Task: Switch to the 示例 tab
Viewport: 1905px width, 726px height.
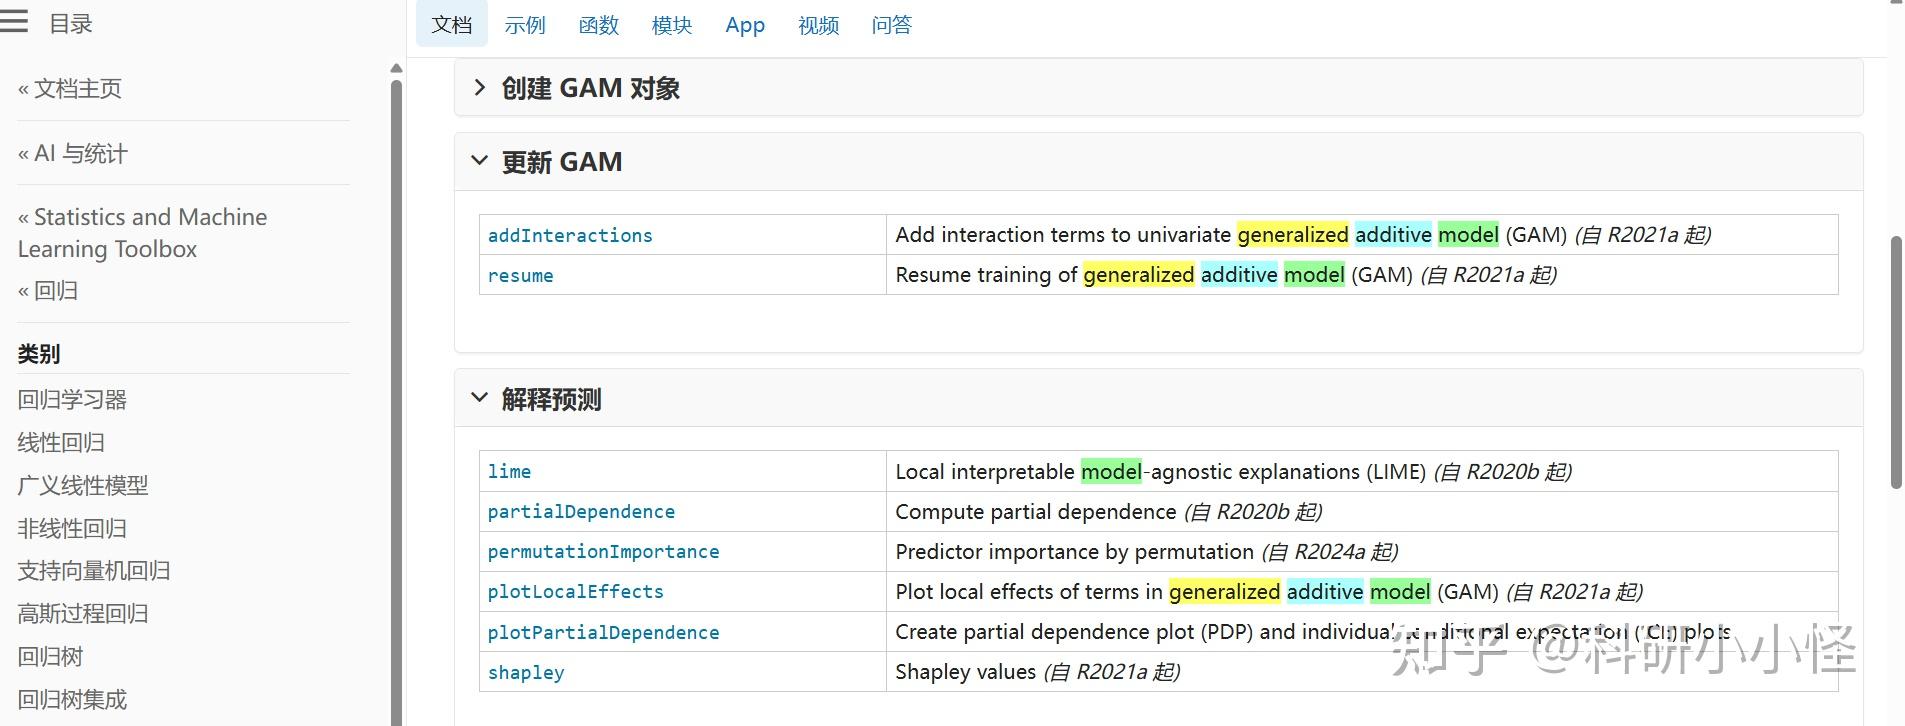Action: click(x=525, y=25)
